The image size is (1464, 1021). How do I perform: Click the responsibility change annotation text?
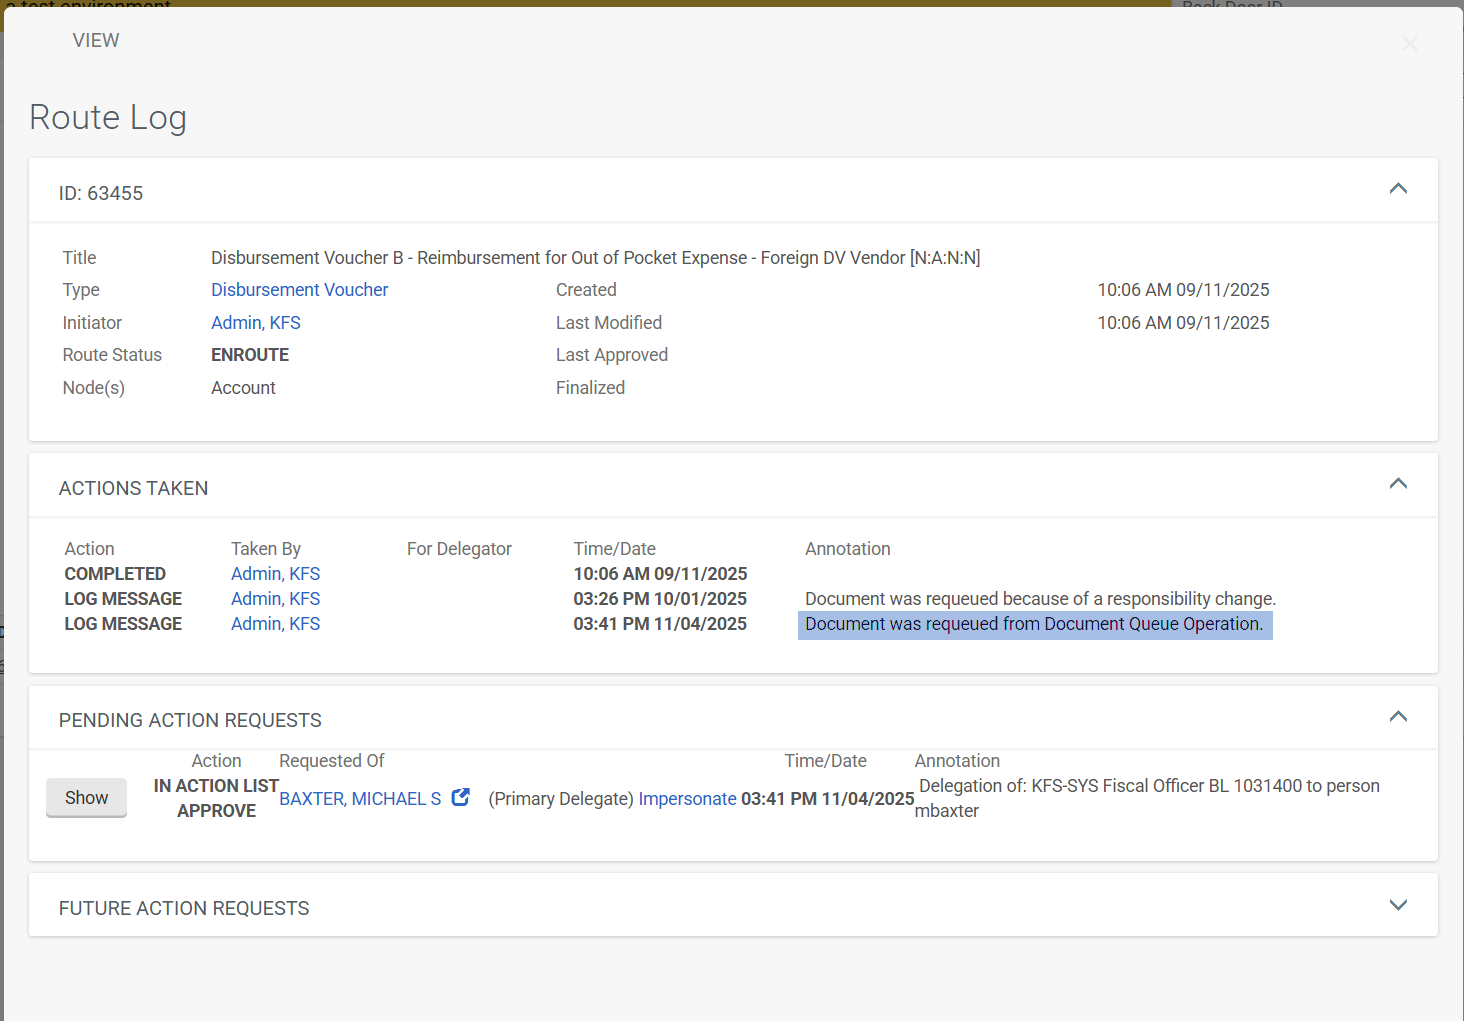click(x=1040, y=599)
